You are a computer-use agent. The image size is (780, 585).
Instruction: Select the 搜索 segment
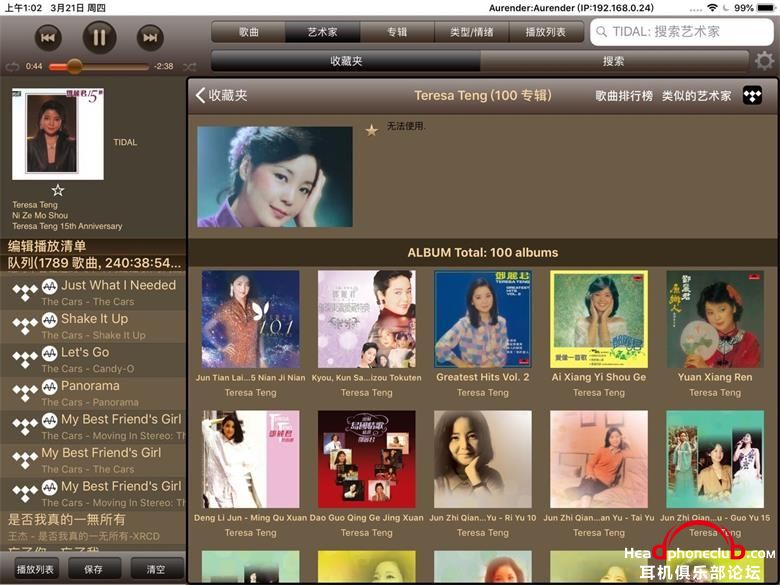pos(614,61)
